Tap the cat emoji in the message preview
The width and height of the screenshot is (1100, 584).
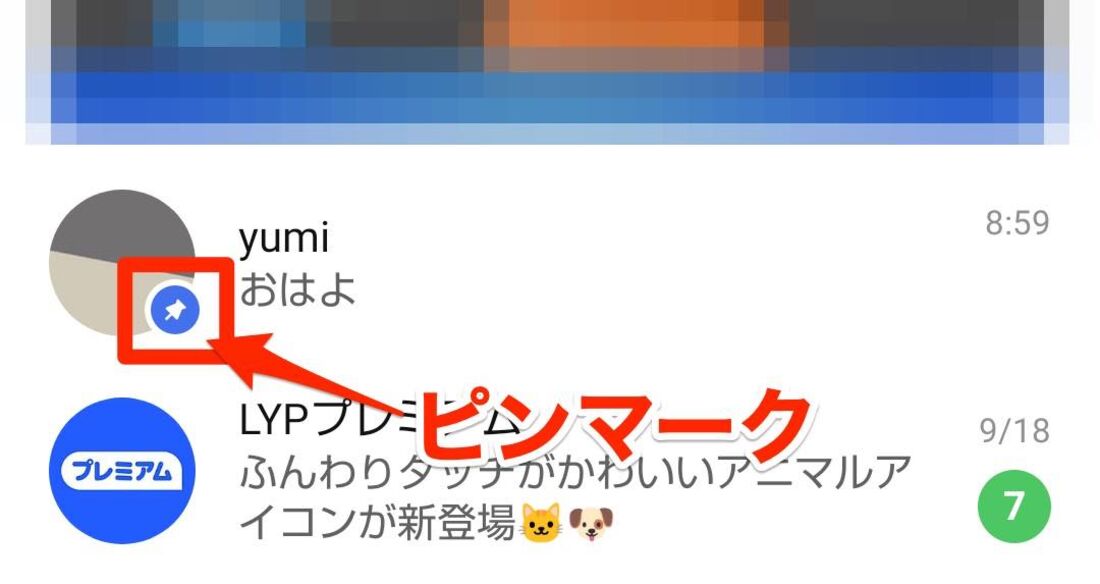click(542, 523)
